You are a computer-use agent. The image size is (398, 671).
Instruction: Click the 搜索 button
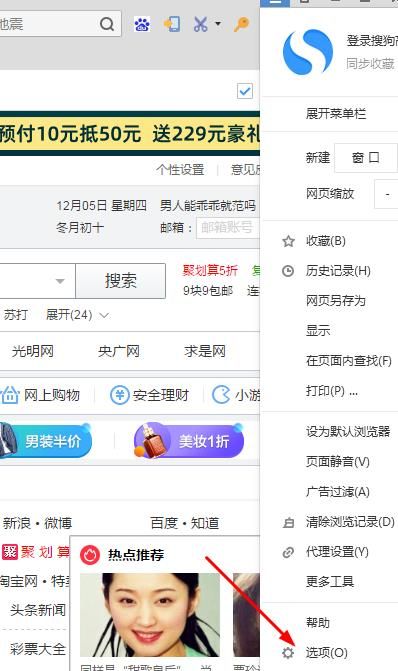[x=121, y=281]
